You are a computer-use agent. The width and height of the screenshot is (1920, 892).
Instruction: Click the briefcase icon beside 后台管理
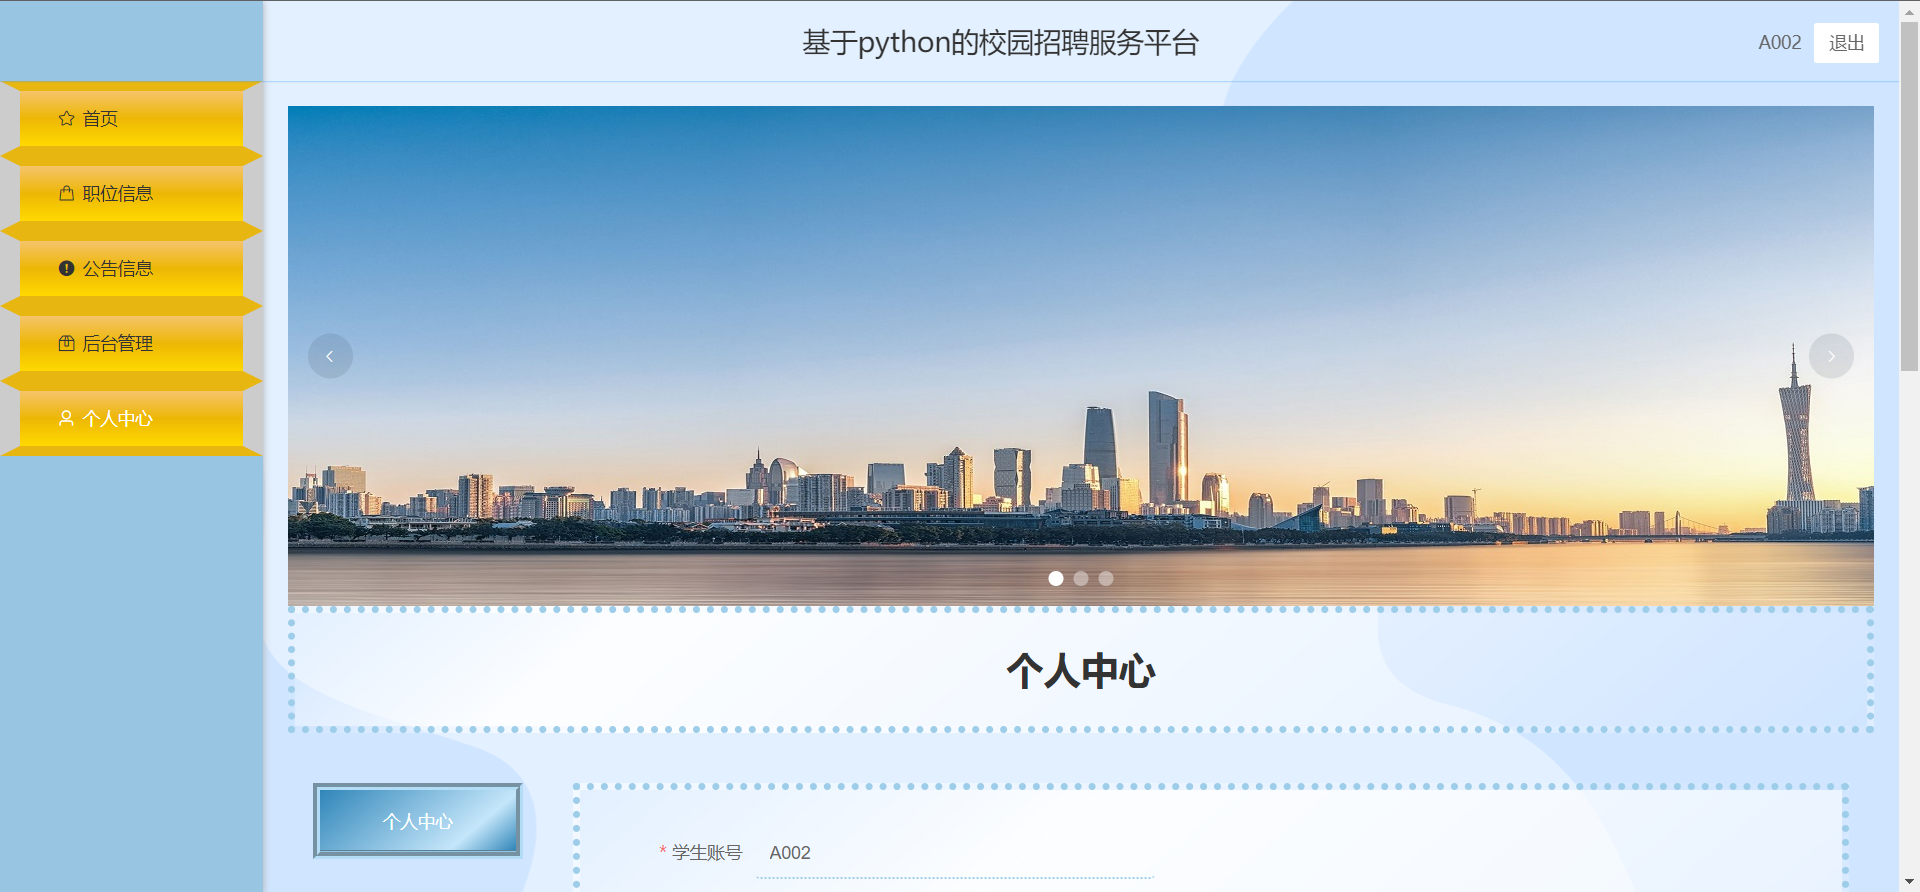pos(66,343)
